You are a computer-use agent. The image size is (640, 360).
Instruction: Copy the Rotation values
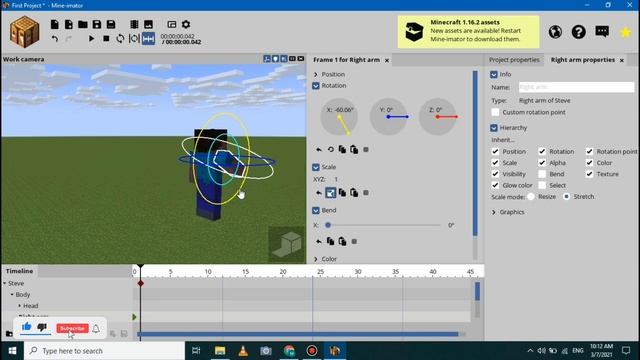click(342, 150)
